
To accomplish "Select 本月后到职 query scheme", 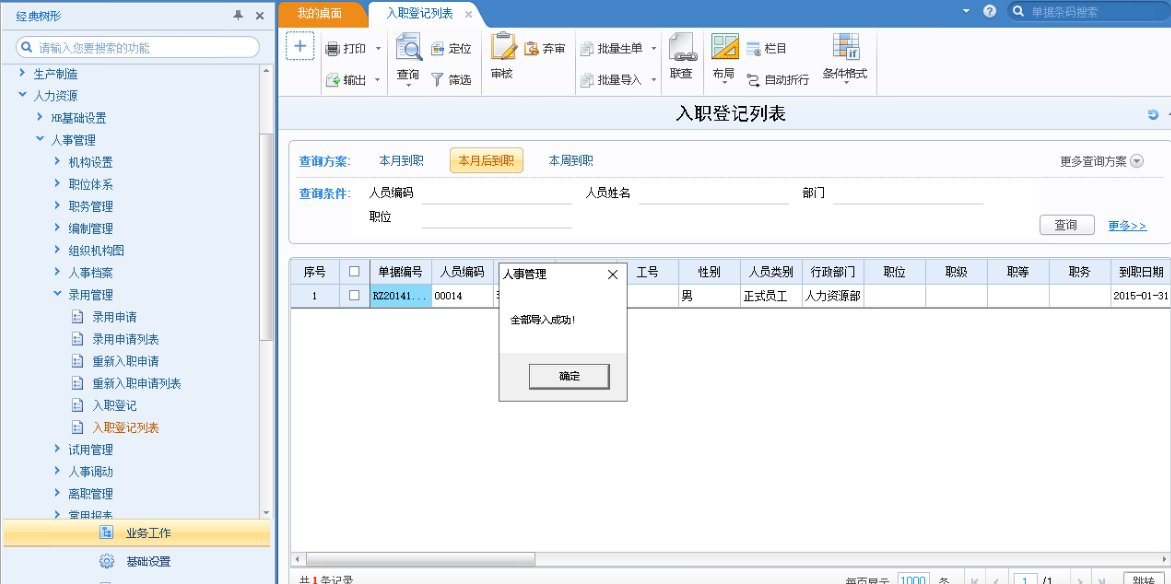I will (486, 160).
